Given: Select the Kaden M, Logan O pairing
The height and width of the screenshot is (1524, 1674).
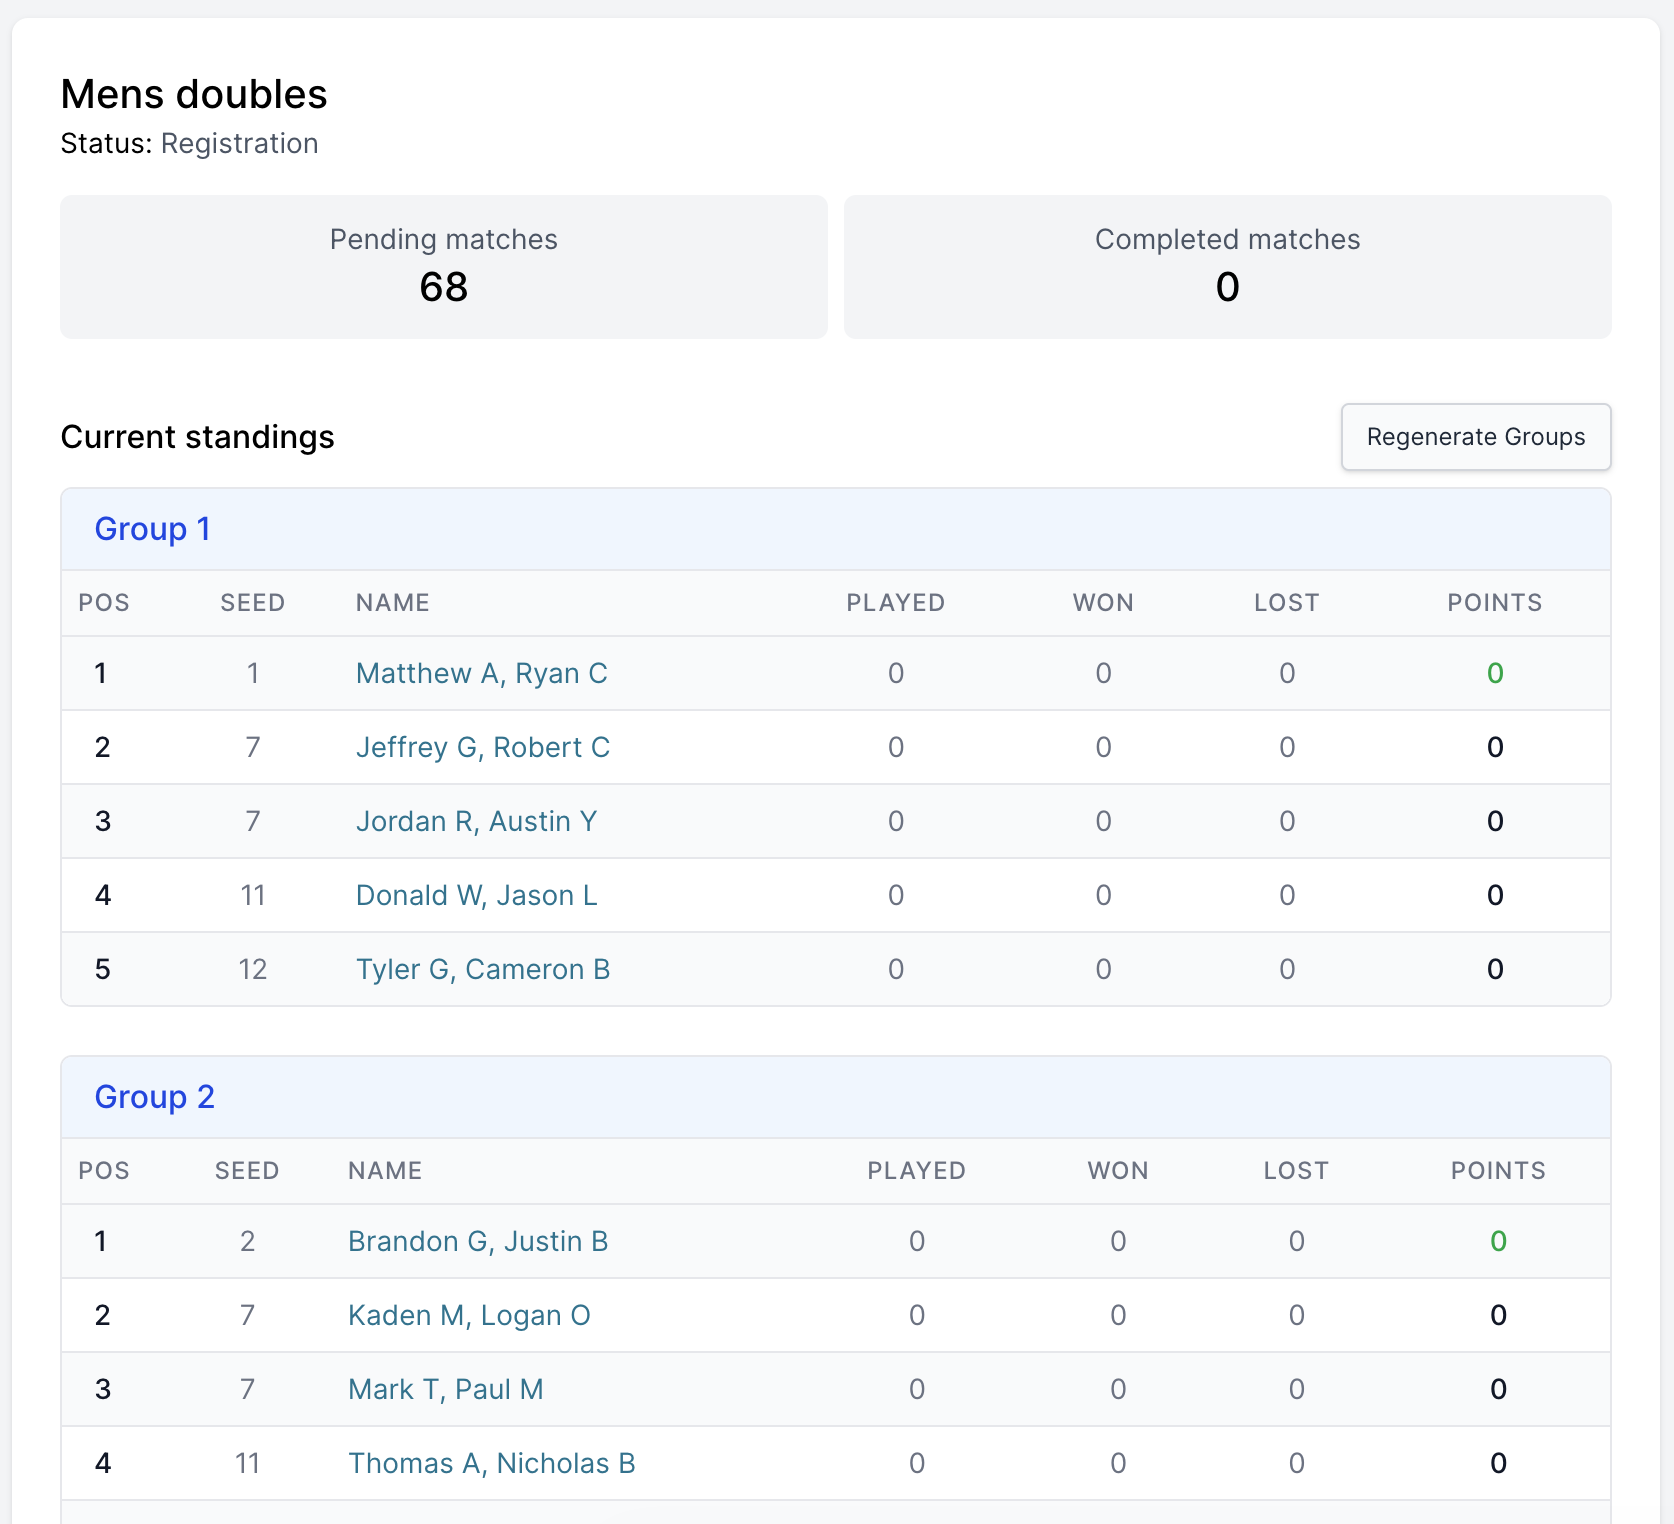Looking at the screenshot, I should tap(469, 1315).
